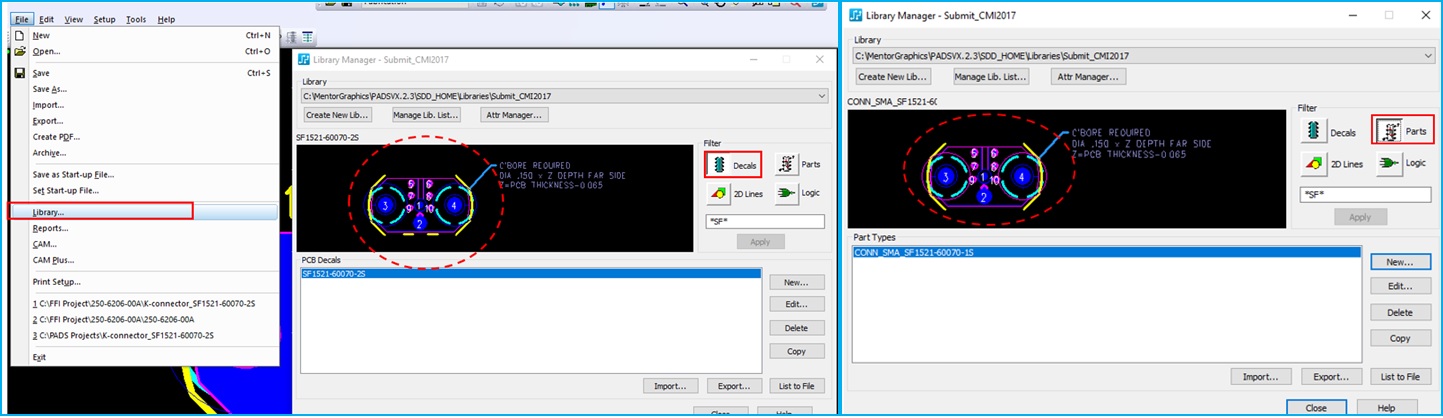Choose Create PDF... in File menu
This screenshot has height=418, width=1443.
point(56,137)
